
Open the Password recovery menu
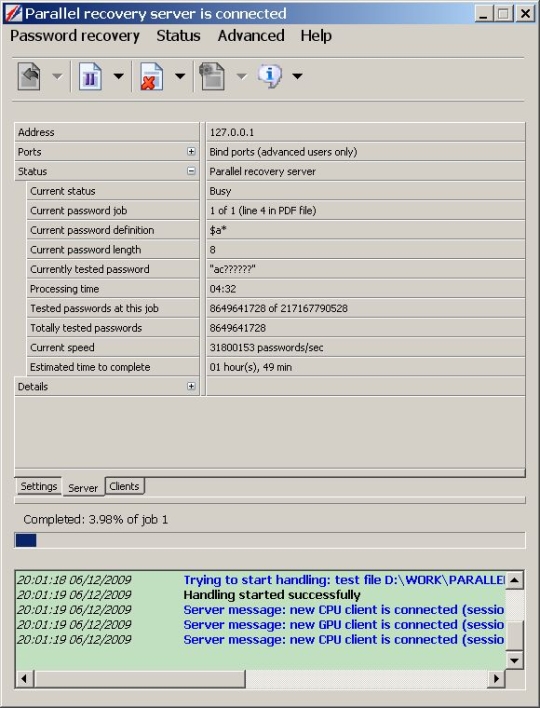click(x=75, y=36)
